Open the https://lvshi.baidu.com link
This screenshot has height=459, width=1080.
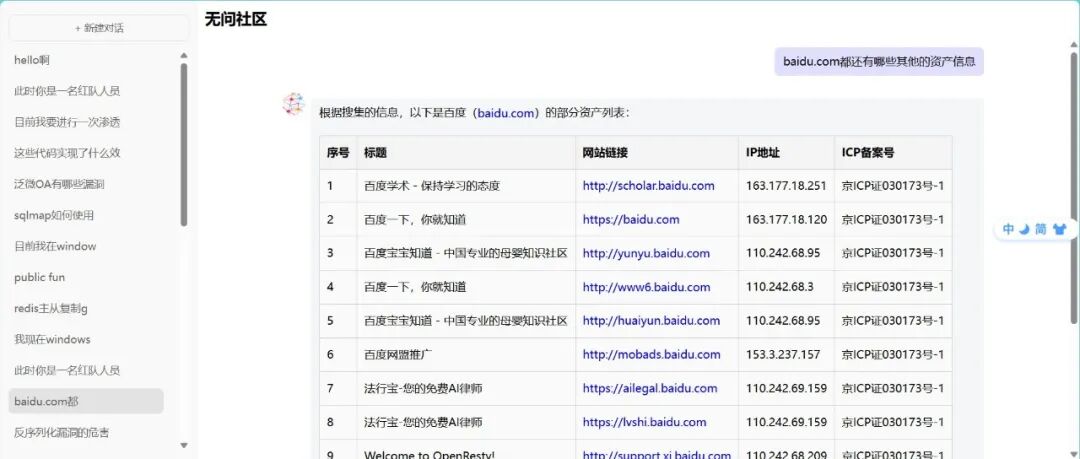coord(644,422)
